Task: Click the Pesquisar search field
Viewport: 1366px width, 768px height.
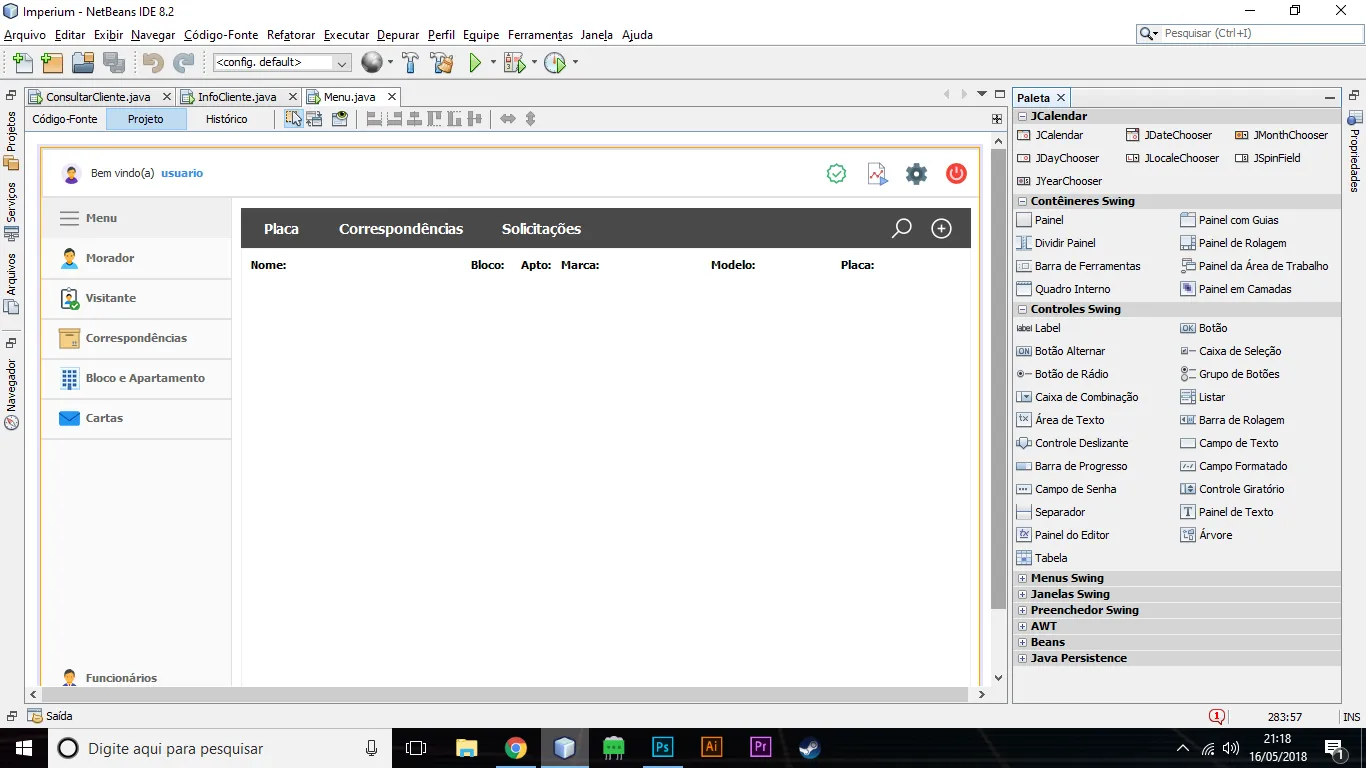Action: 1248,33
